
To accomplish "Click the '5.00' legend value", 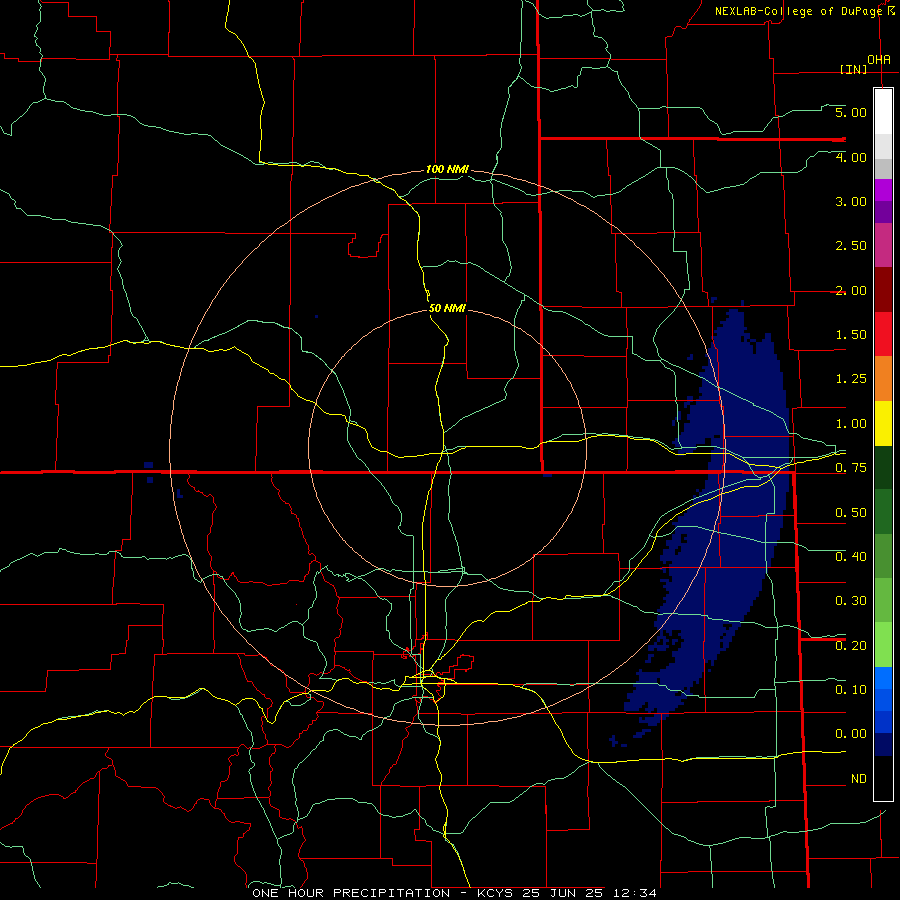I will [851, 112].
